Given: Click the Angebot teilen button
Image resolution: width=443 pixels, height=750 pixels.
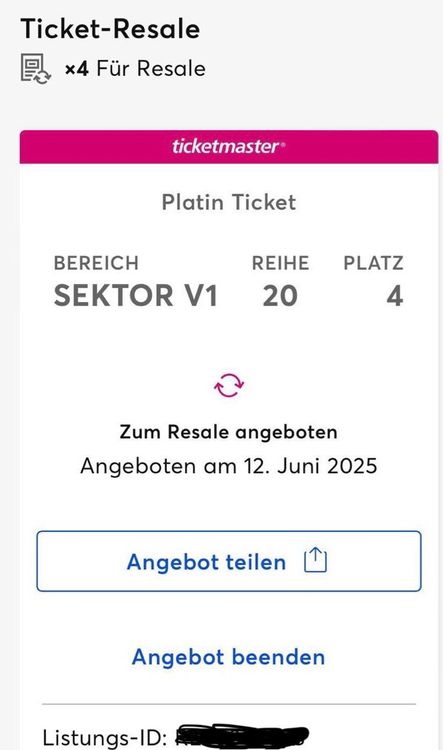Looking at the screenshot, I should tap(229, 561).
